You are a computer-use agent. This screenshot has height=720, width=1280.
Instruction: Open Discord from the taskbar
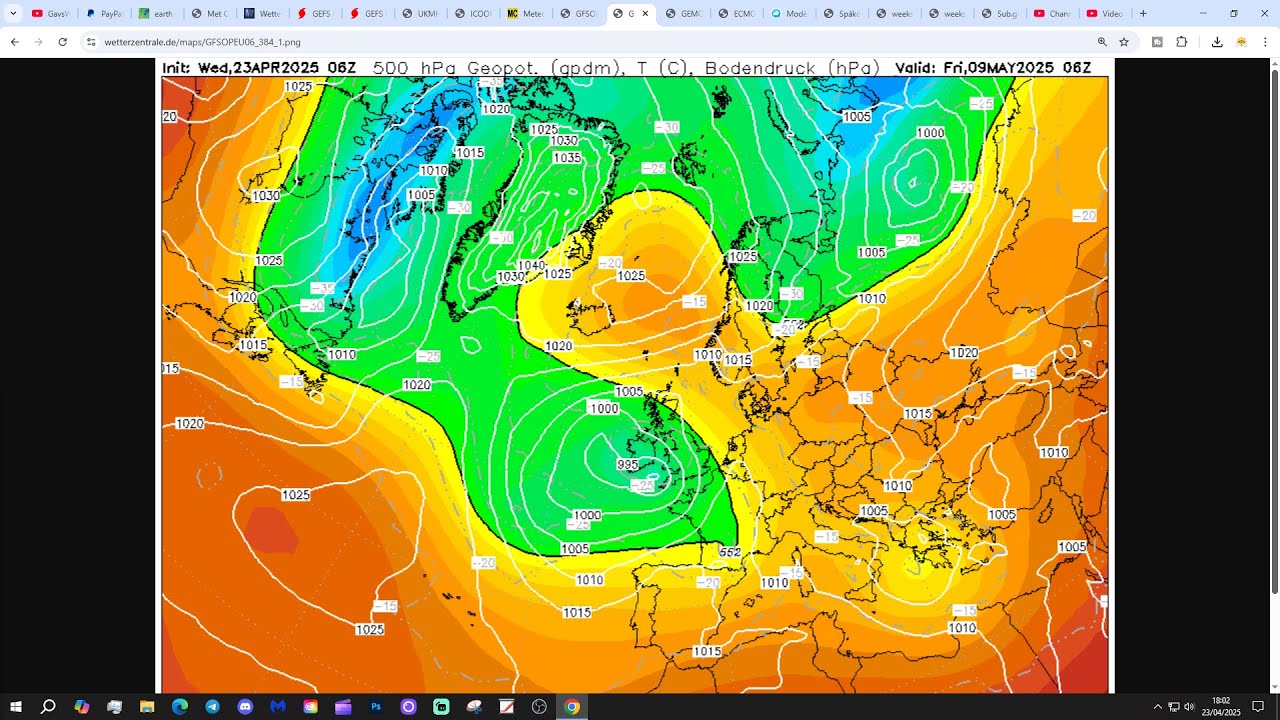point(245,707)
